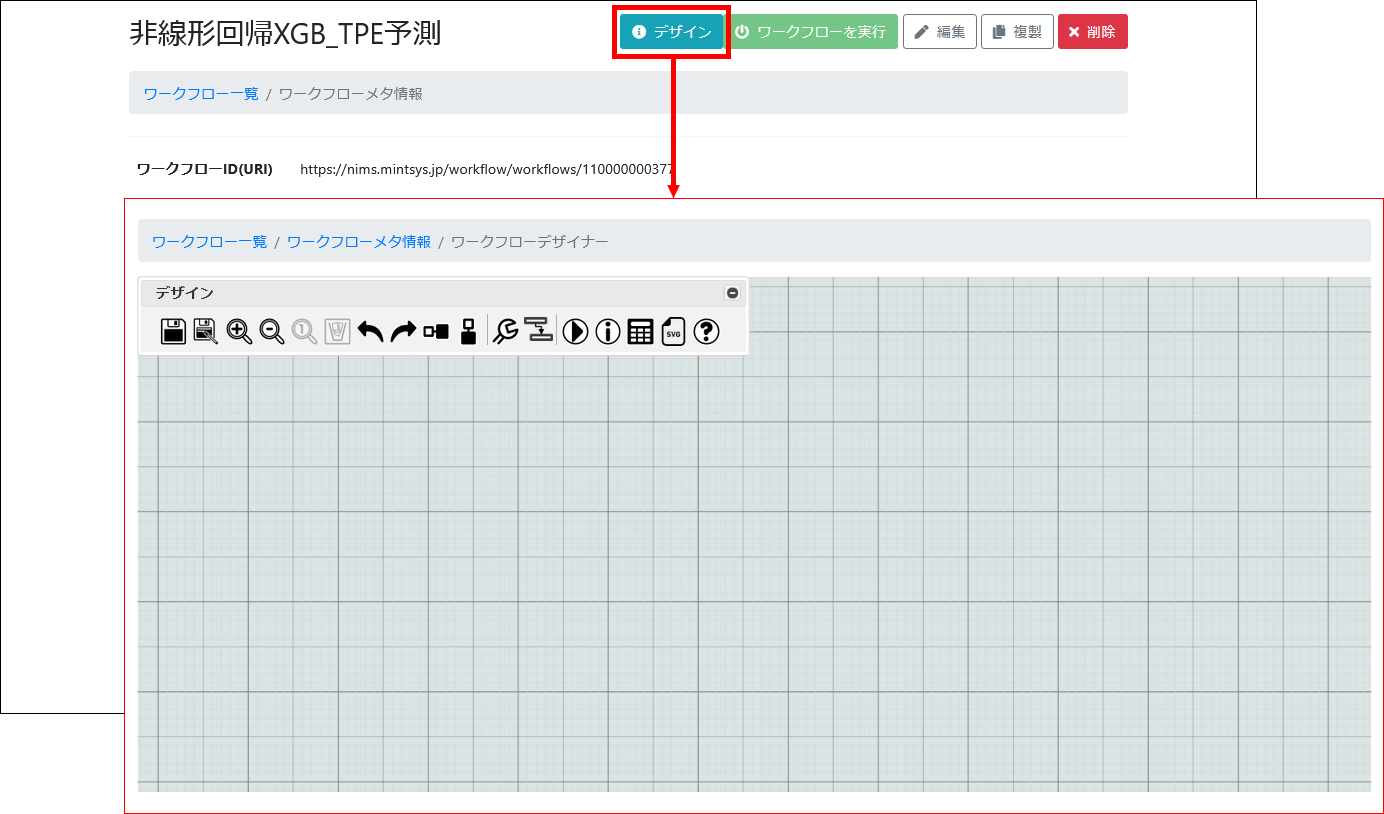Export the workflow as SVG
Image resolution: width=1384 pixels, height=814 pixels.
tap(673, 331)
